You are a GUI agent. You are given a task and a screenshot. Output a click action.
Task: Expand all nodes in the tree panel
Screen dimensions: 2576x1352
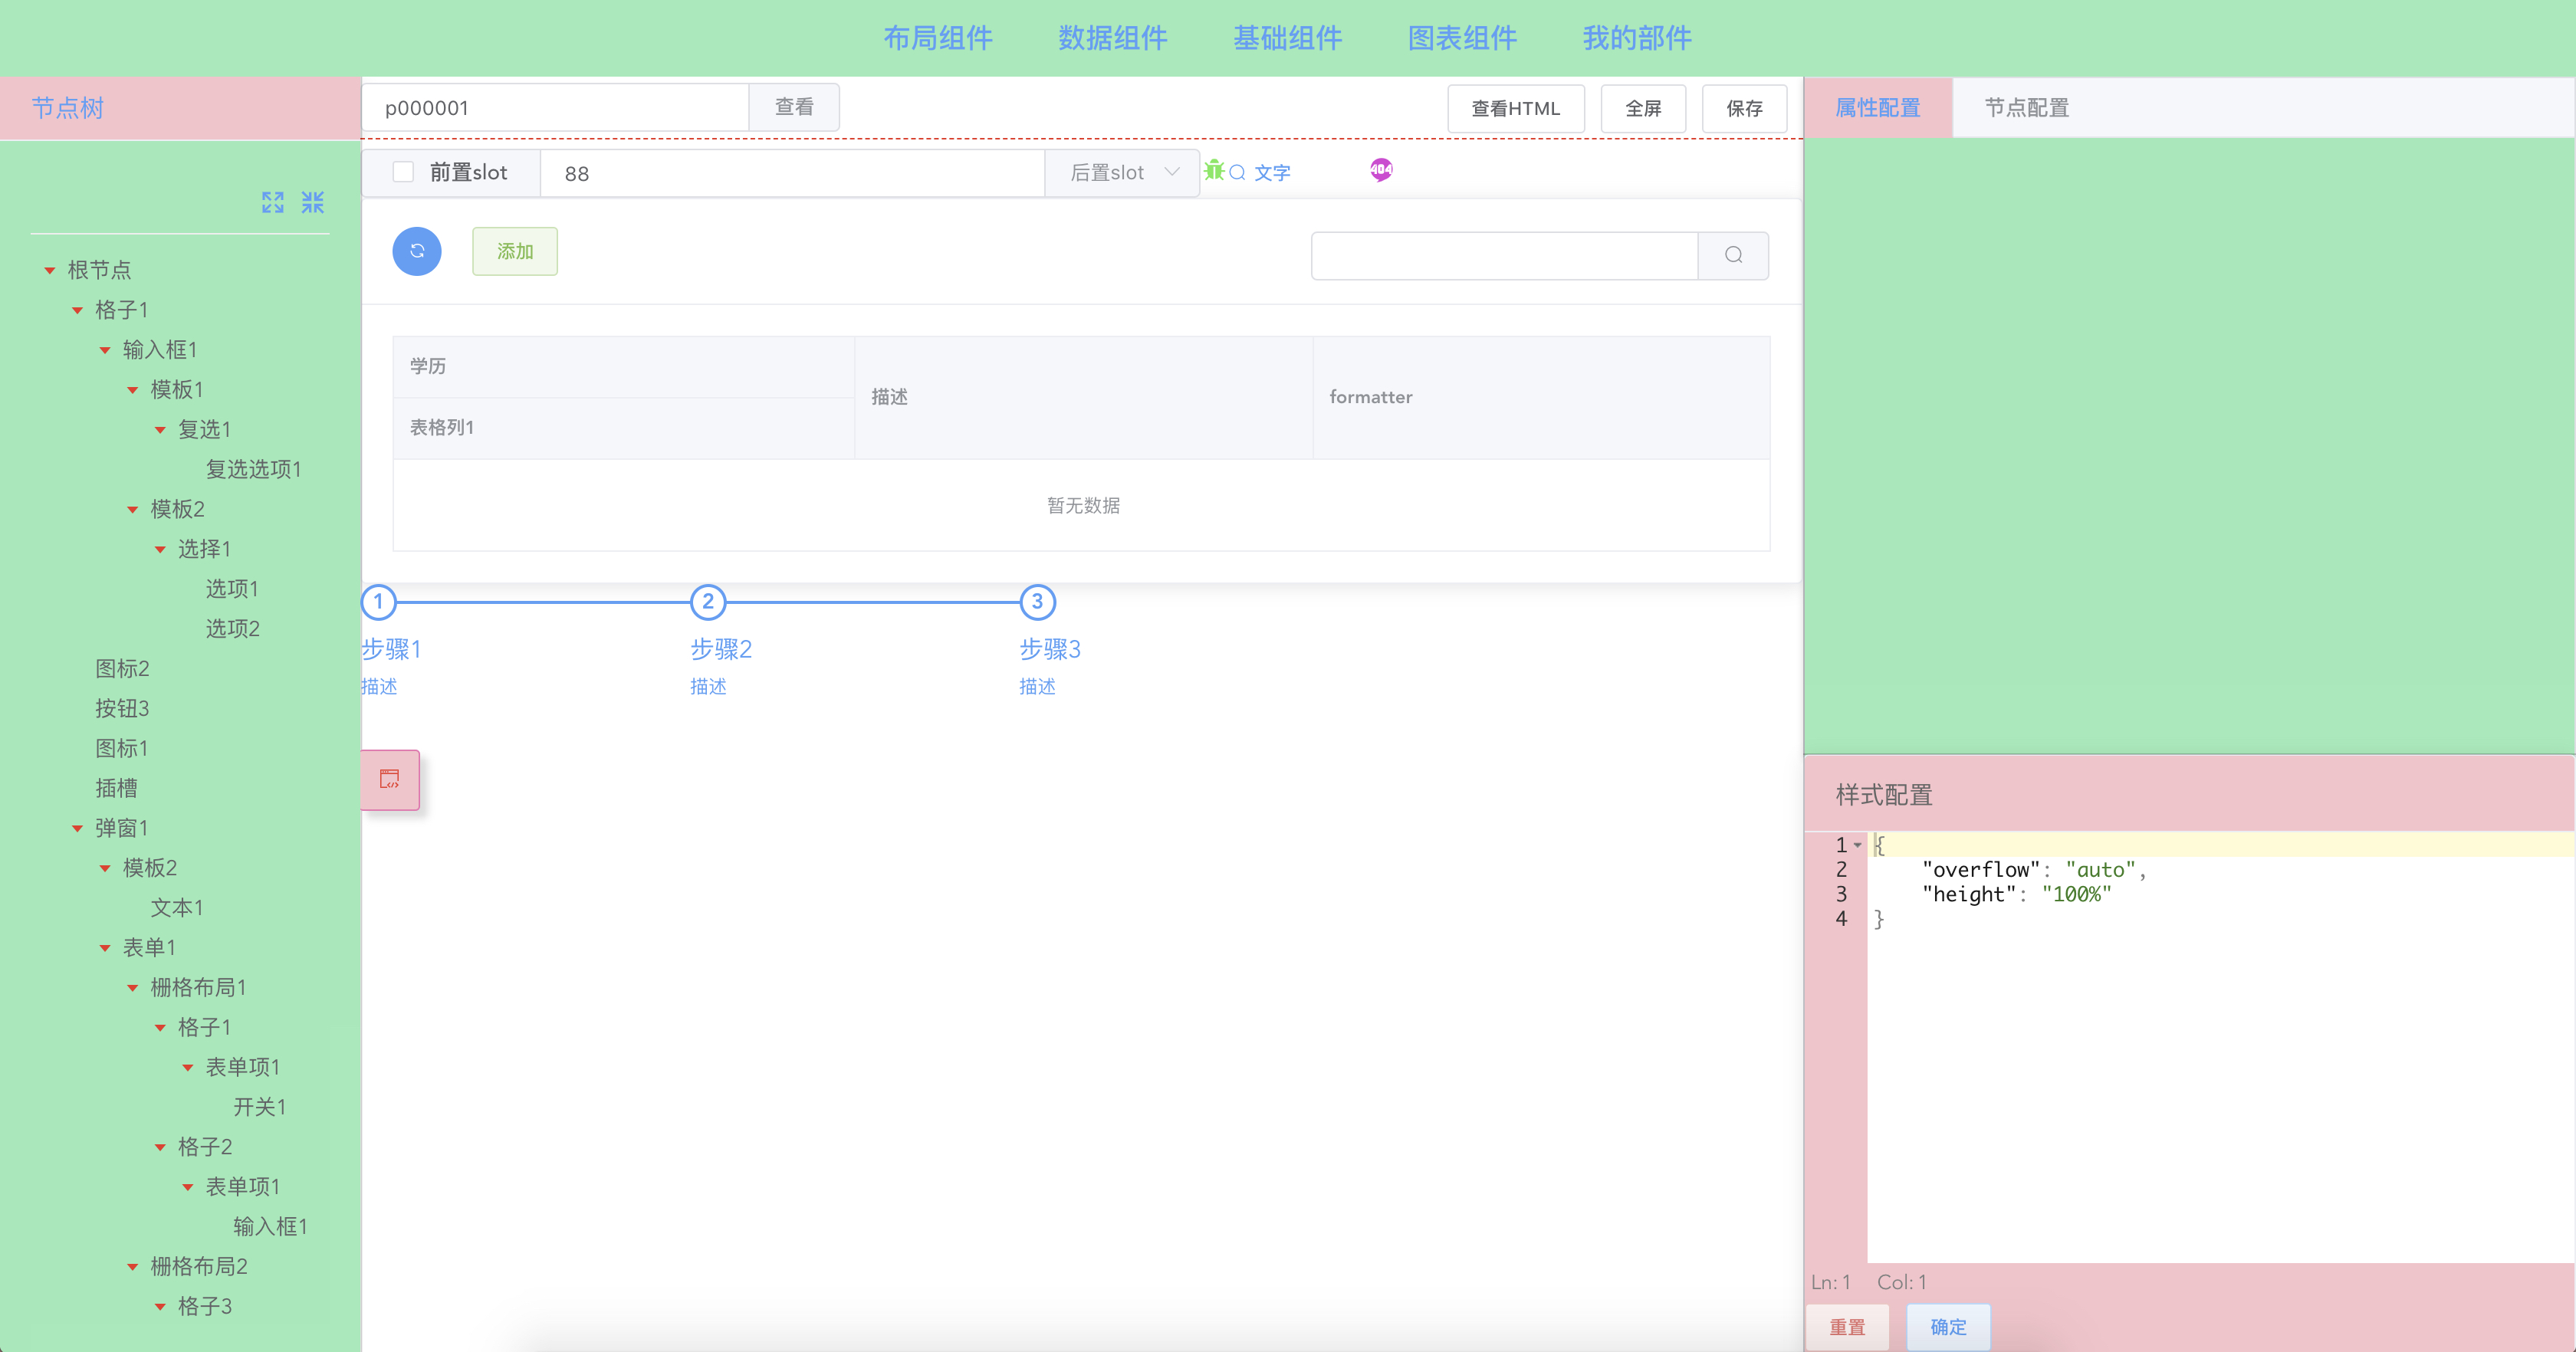point(273,202)
